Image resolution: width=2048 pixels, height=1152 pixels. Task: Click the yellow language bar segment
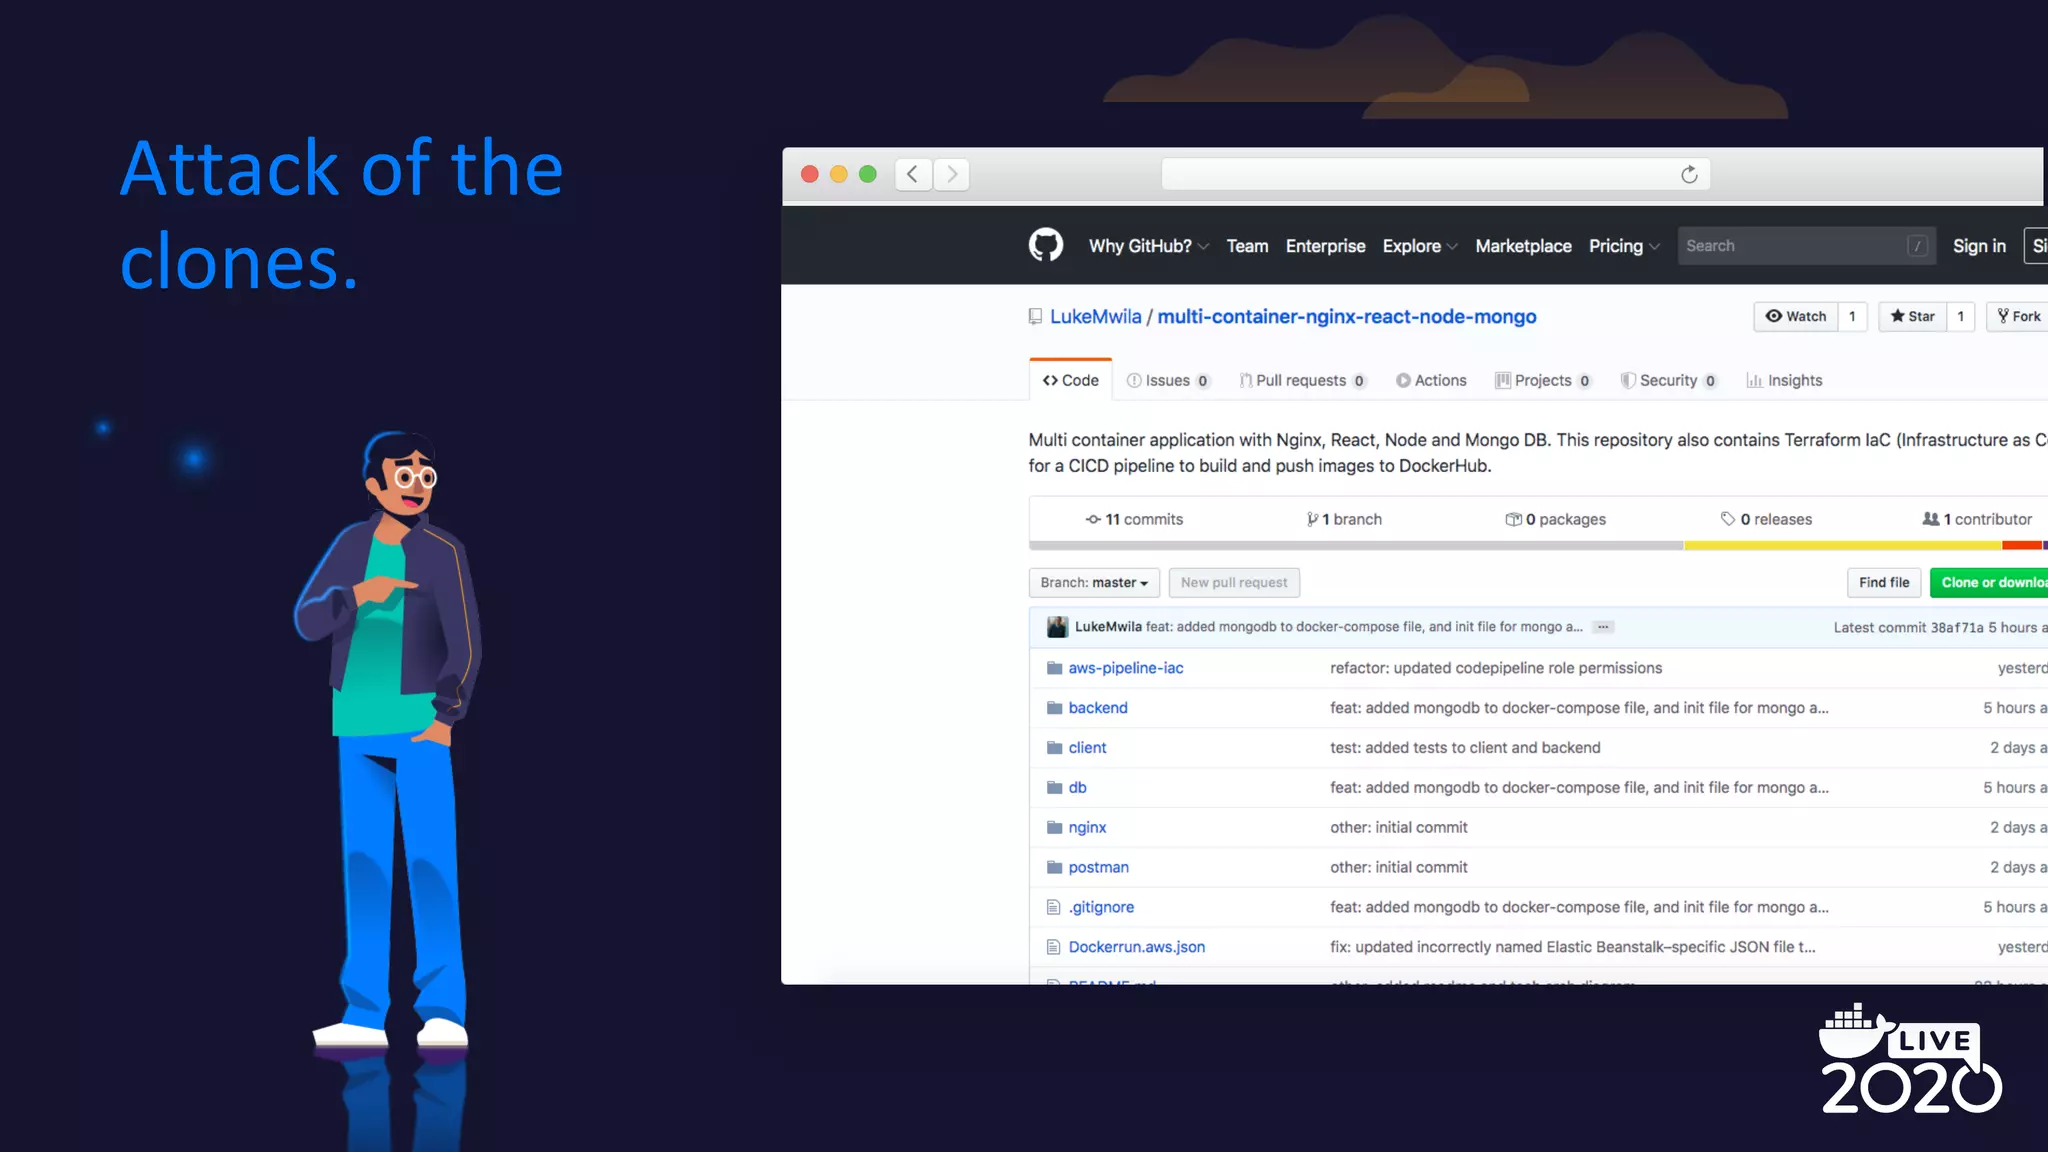pyautogui.click(x=1842, y=546)
